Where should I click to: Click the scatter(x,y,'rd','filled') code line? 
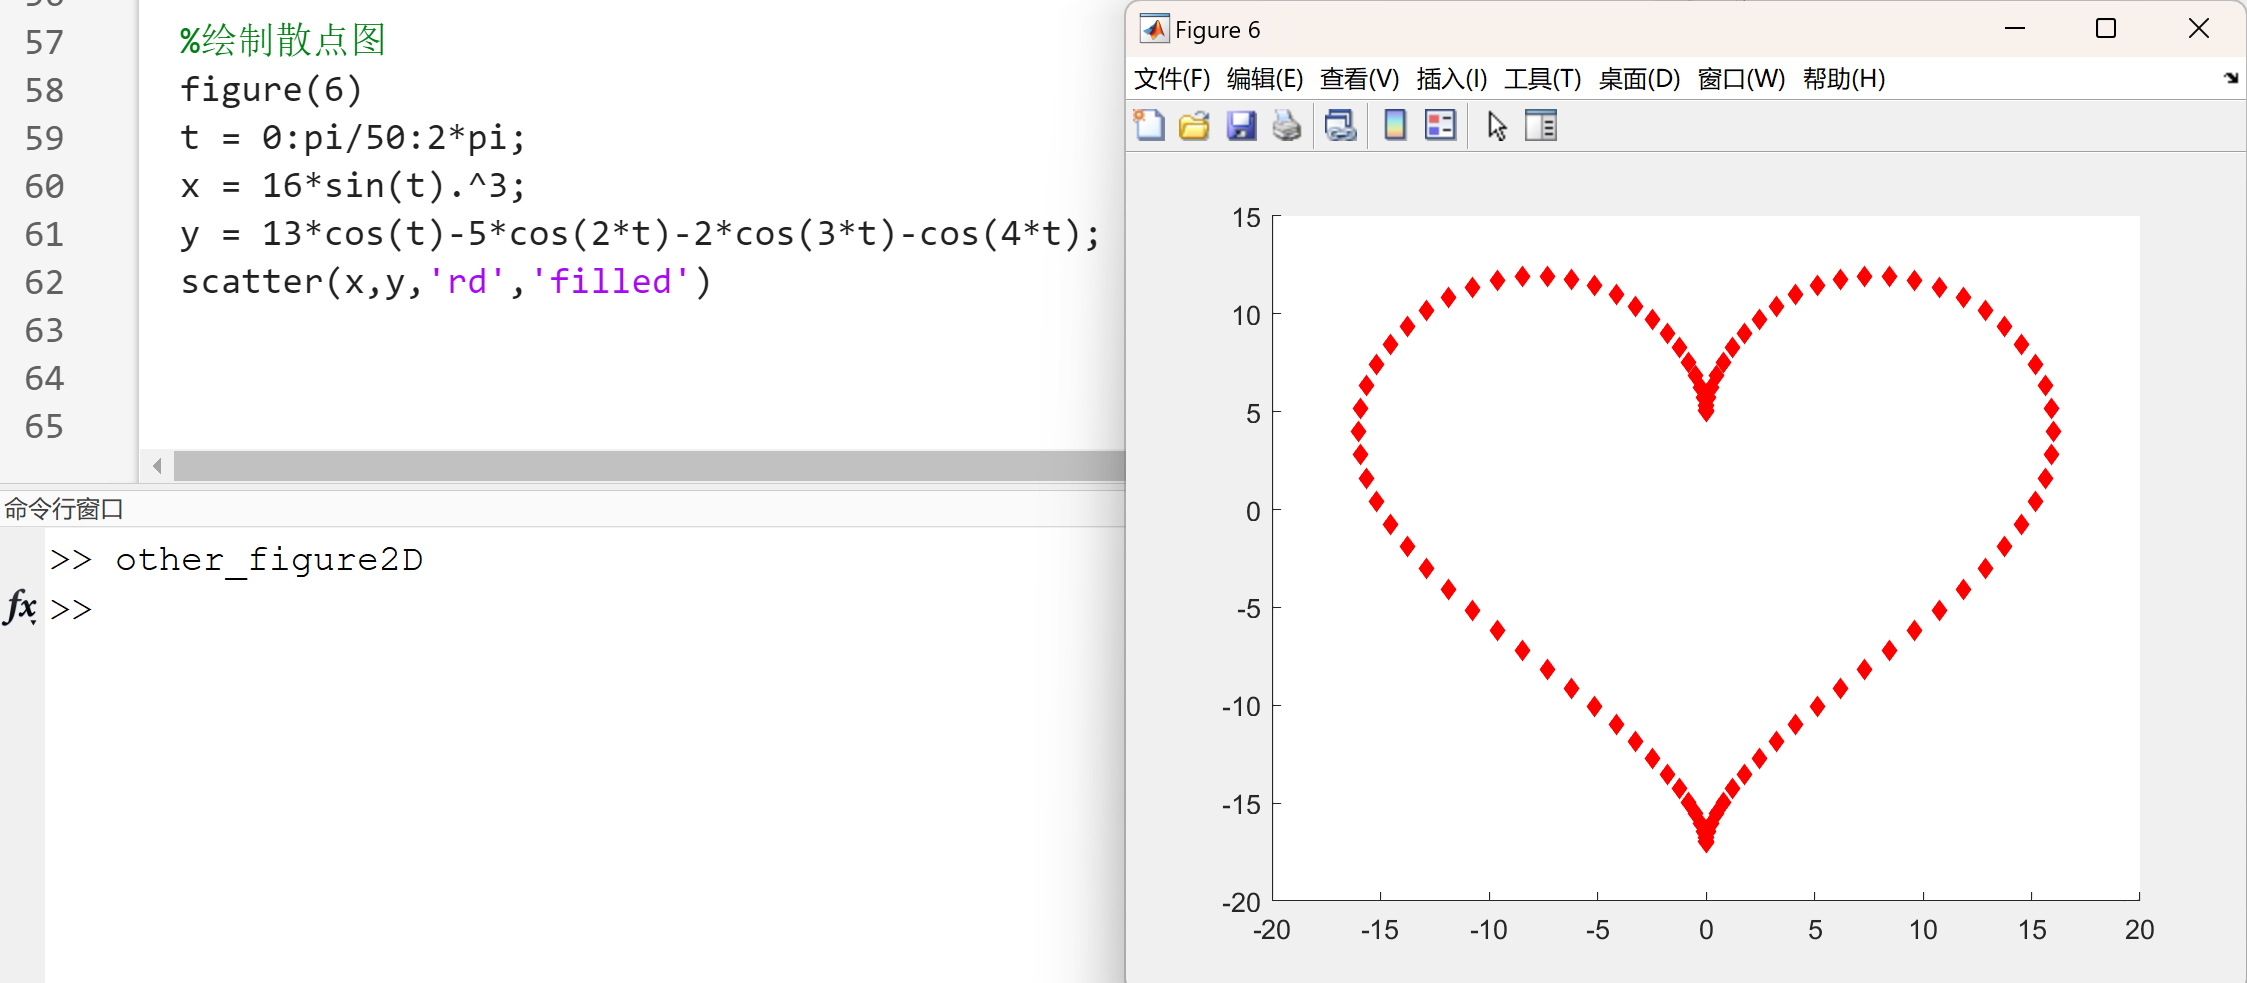pyautogui.click(x=446, y=281)
